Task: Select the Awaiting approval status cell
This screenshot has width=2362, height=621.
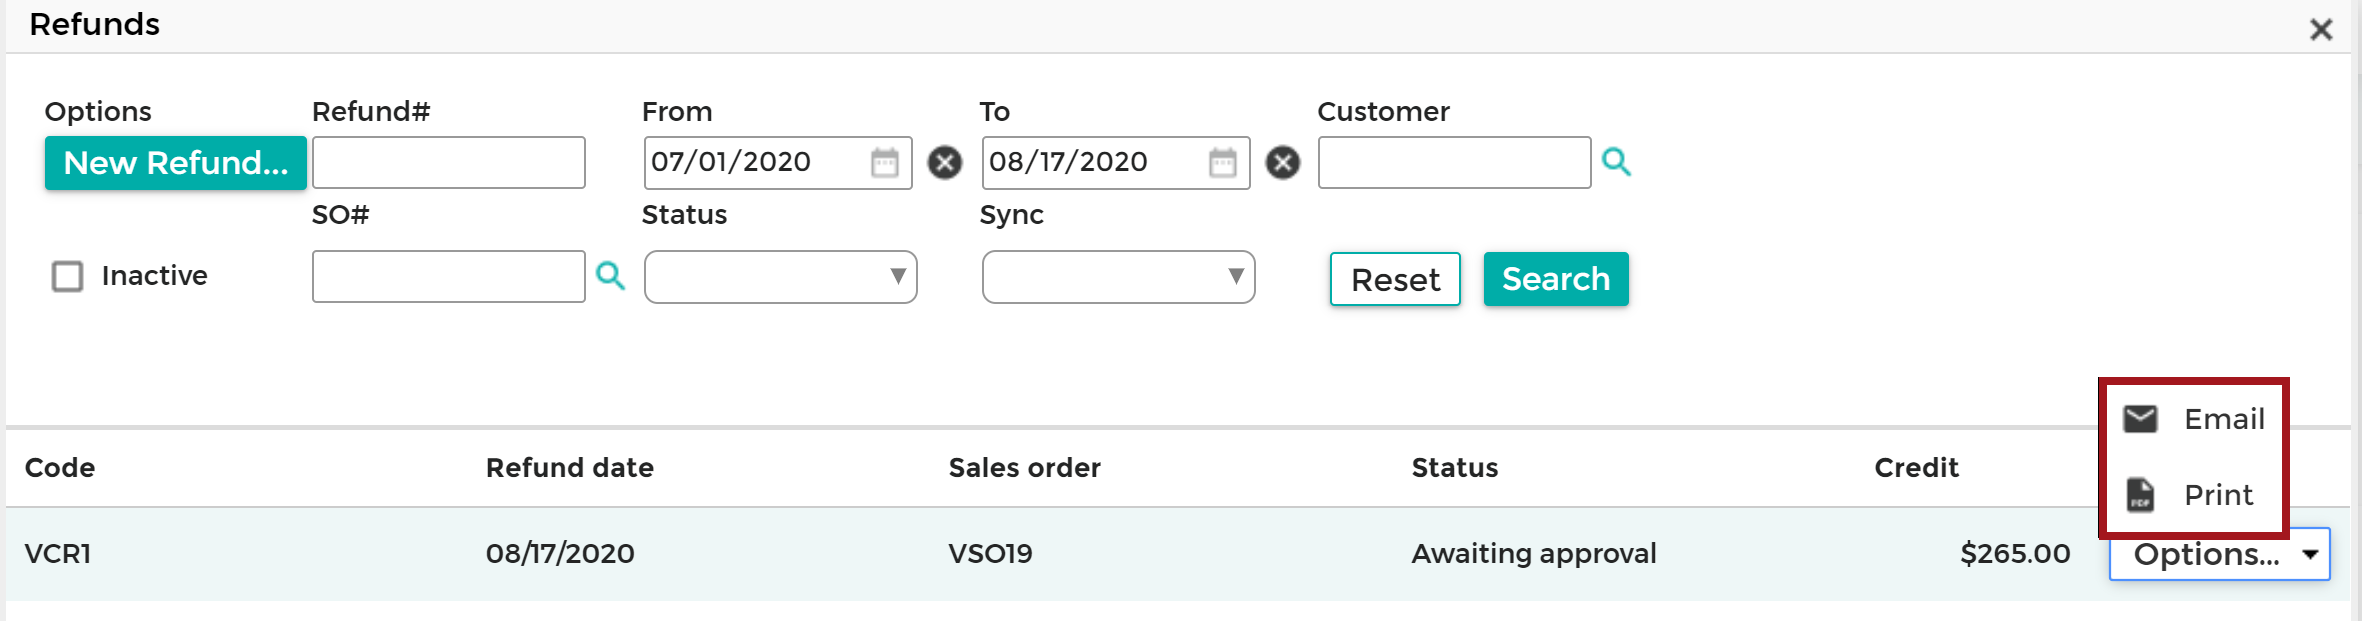Action: pyautogui.click(x=1534, y=554)
